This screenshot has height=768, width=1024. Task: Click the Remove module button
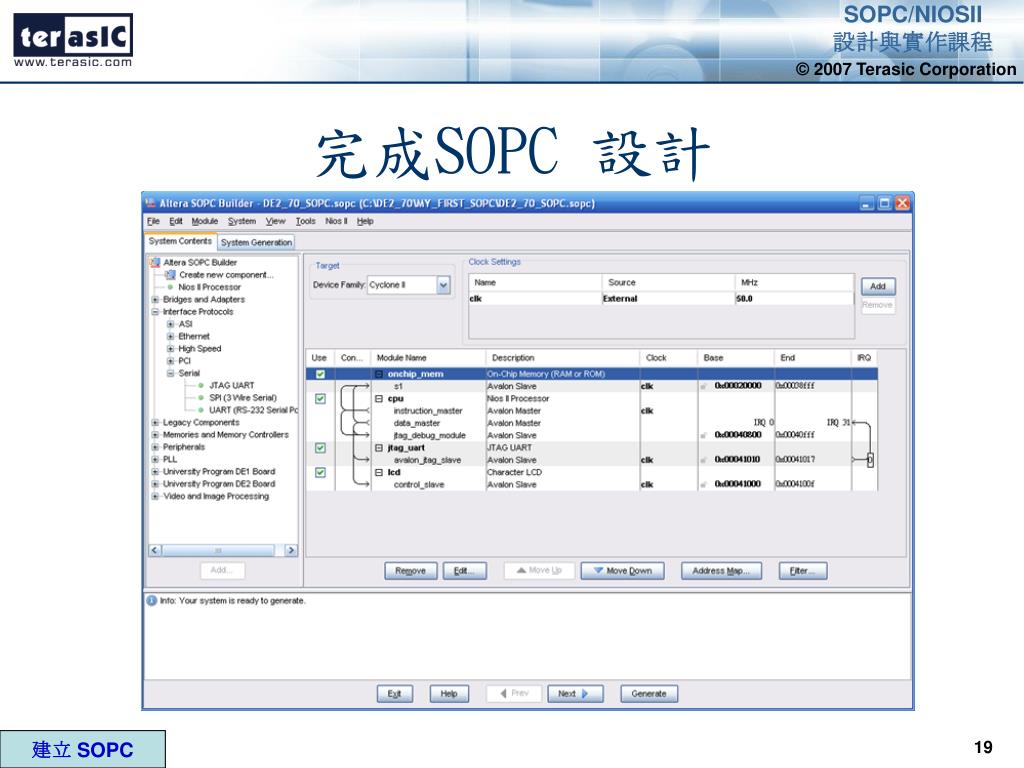point(410,571)
